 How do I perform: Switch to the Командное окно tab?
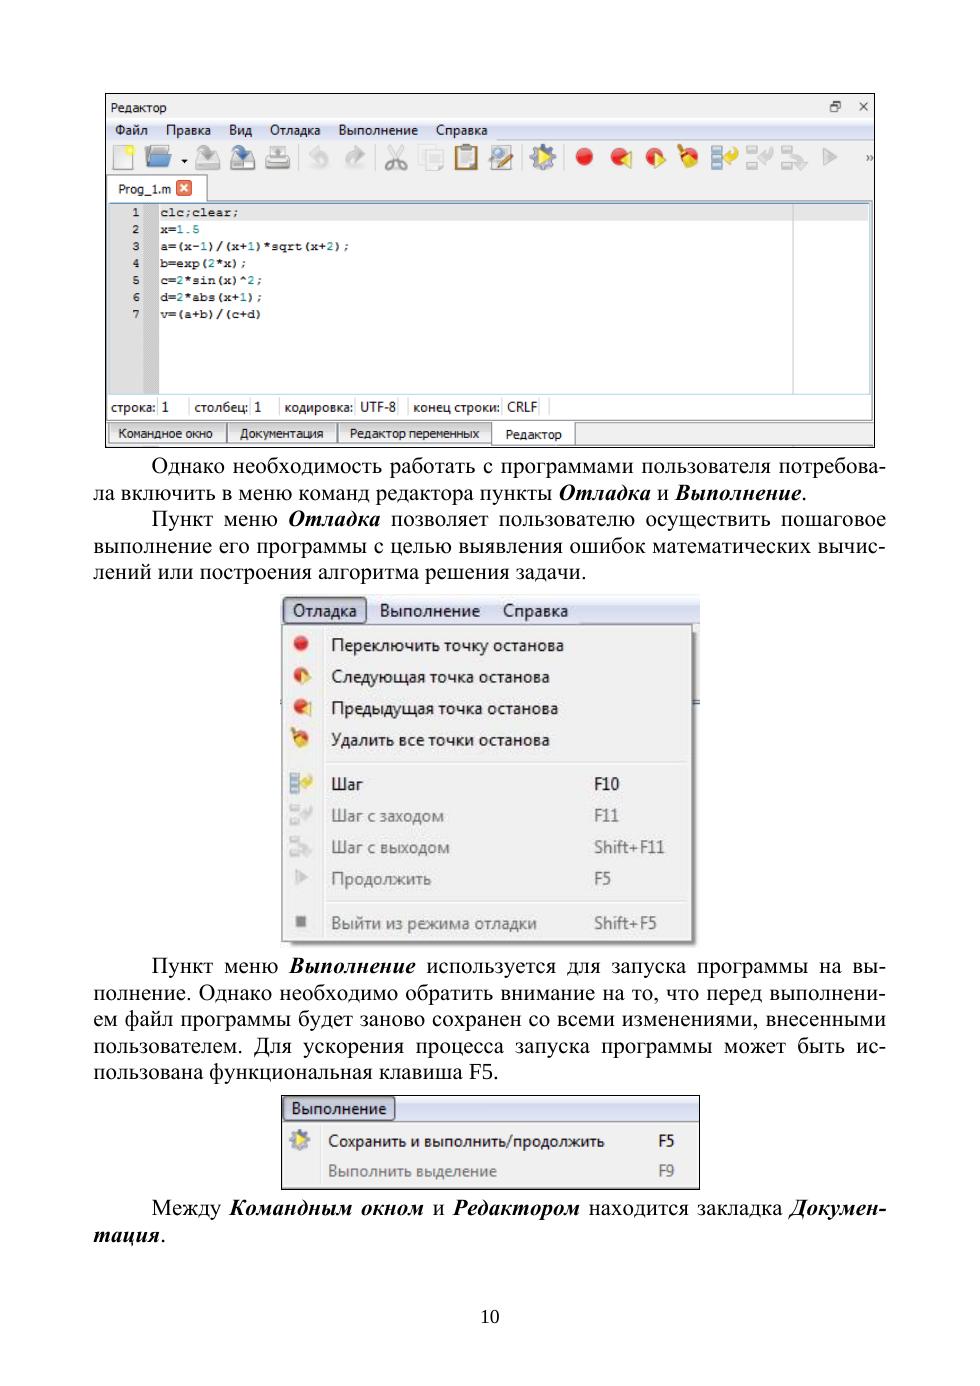pyautogui.click(x=166, y=434)
